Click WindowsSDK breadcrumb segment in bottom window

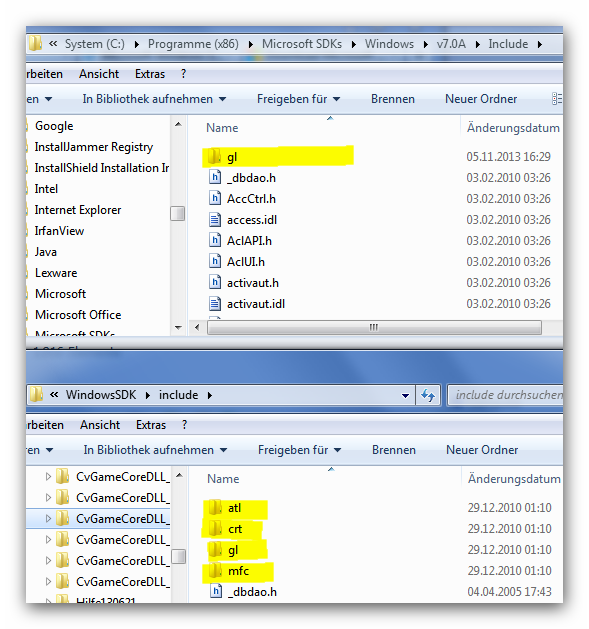point(101,395)
